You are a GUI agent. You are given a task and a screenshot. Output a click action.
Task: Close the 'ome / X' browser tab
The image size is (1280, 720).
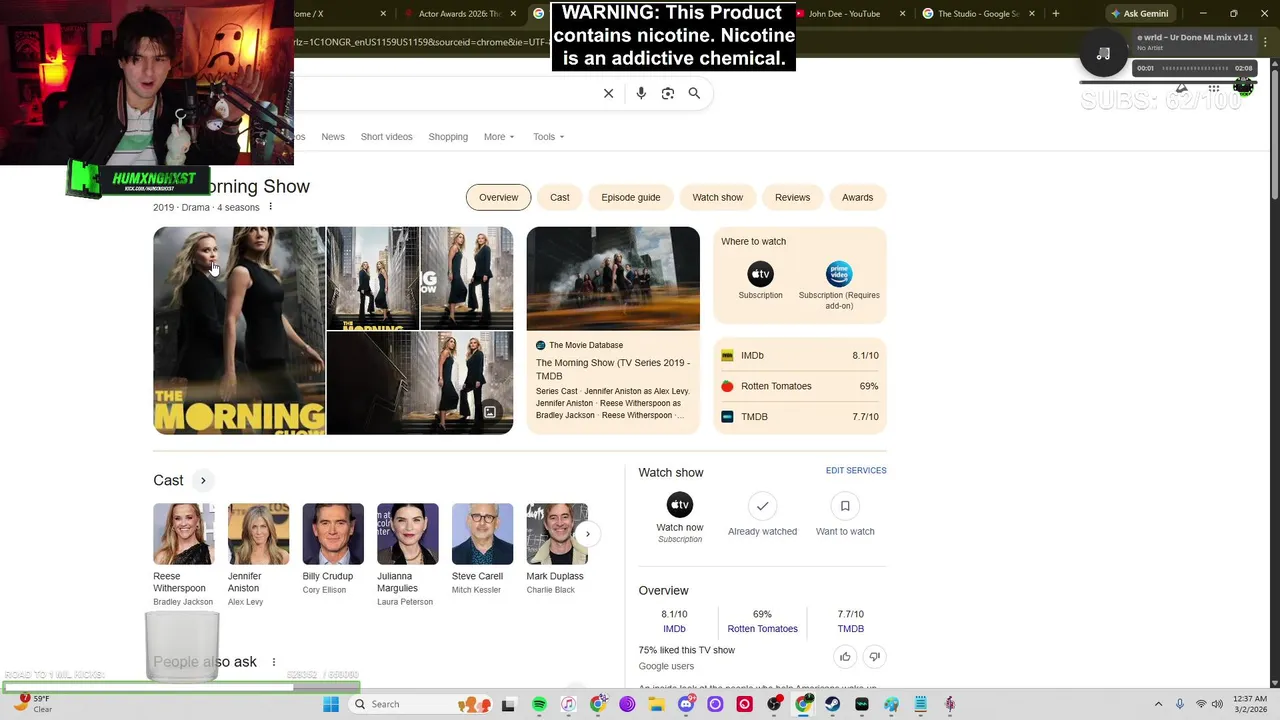pyautogui.click(x=384, y=14)
